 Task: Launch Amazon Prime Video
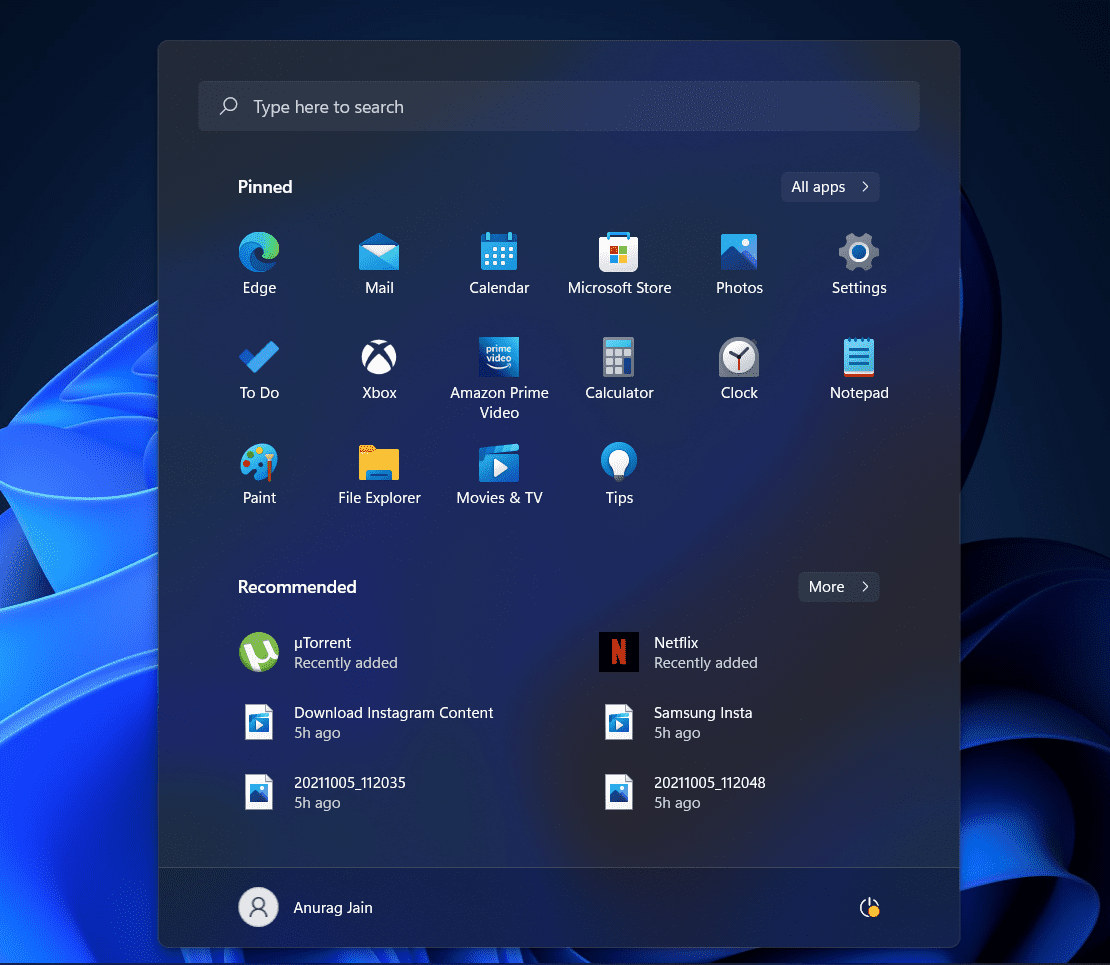click(x=499, y=358)
